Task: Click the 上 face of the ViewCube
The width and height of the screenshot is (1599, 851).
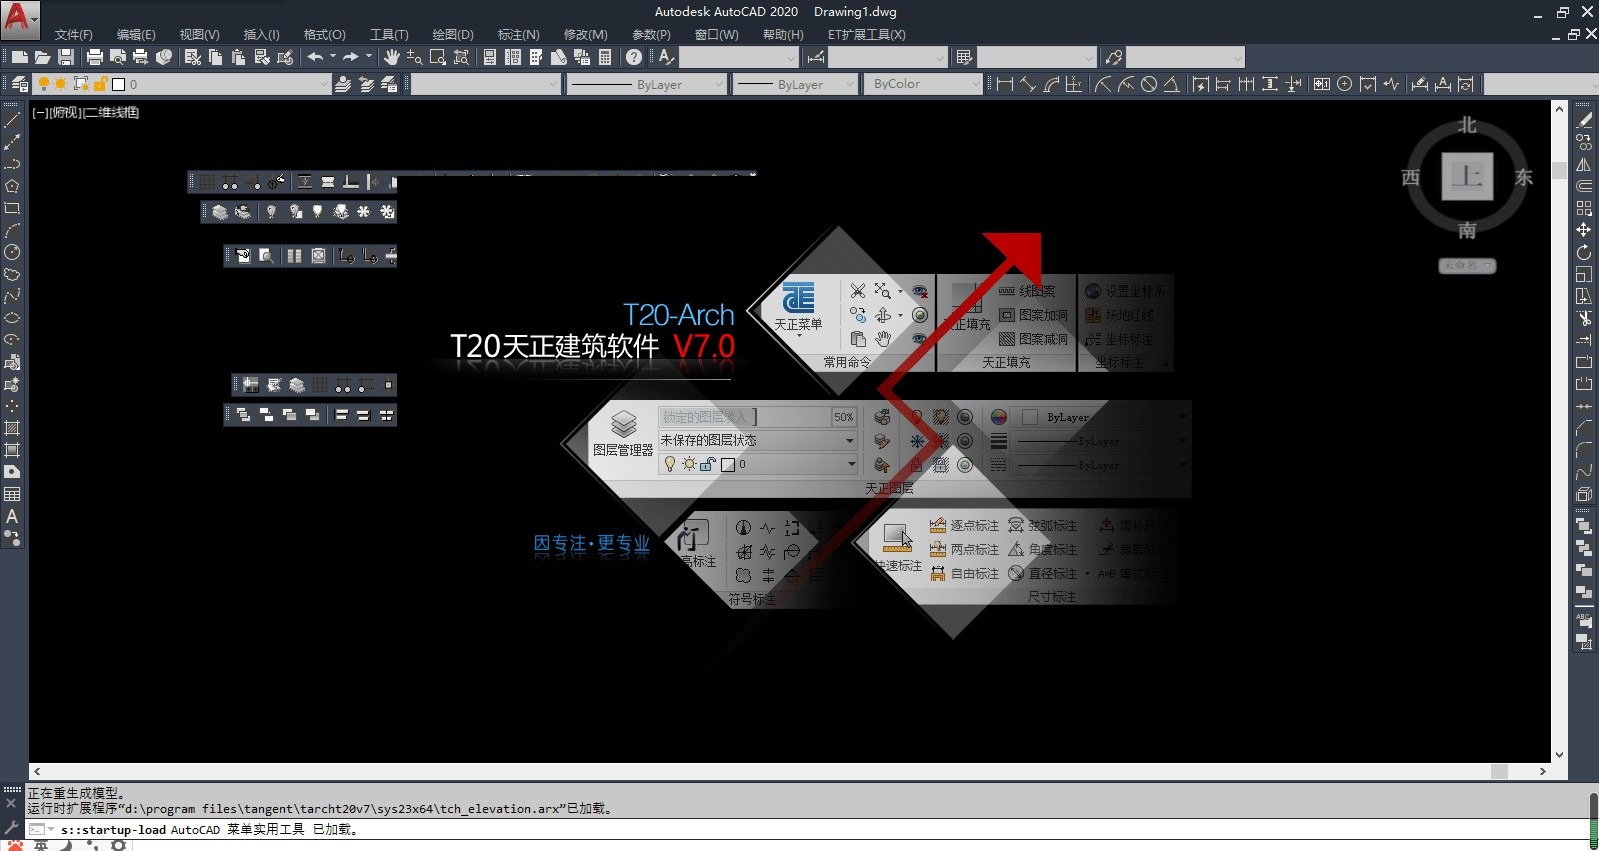Action: [x=1467, y=177]
